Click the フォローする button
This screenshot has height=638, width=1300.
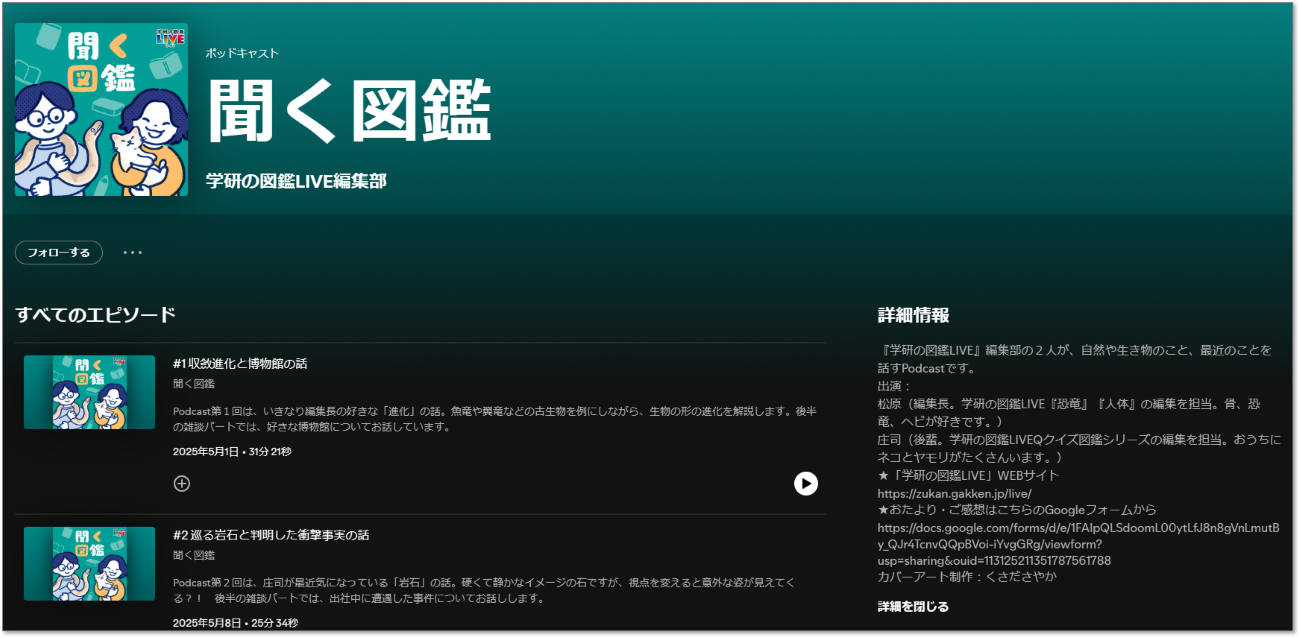(59, 253)
